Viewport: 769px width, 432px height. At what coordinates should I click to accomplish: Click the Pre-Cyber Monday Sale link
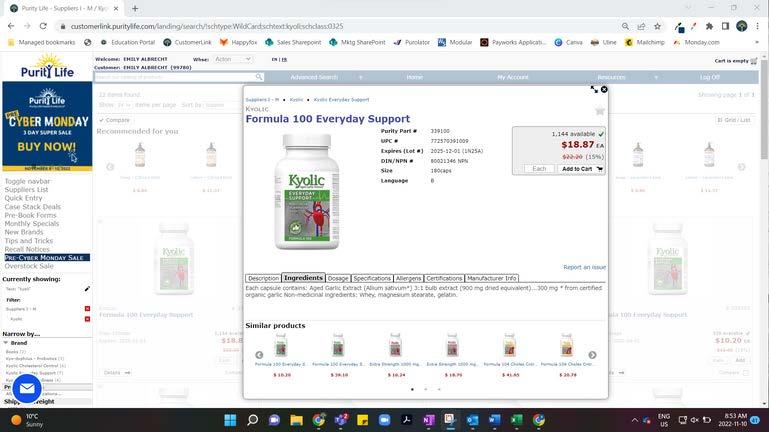tap(47, 257)
